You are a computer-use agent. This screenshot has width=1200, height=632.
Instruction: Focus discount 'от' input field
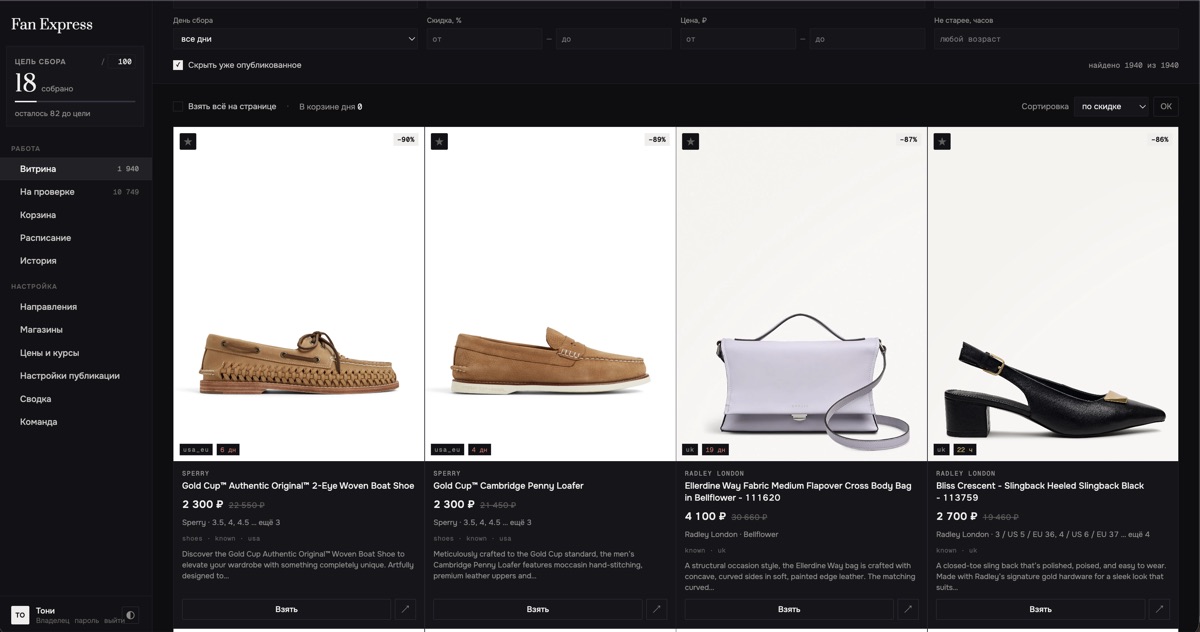pos(483,39)
